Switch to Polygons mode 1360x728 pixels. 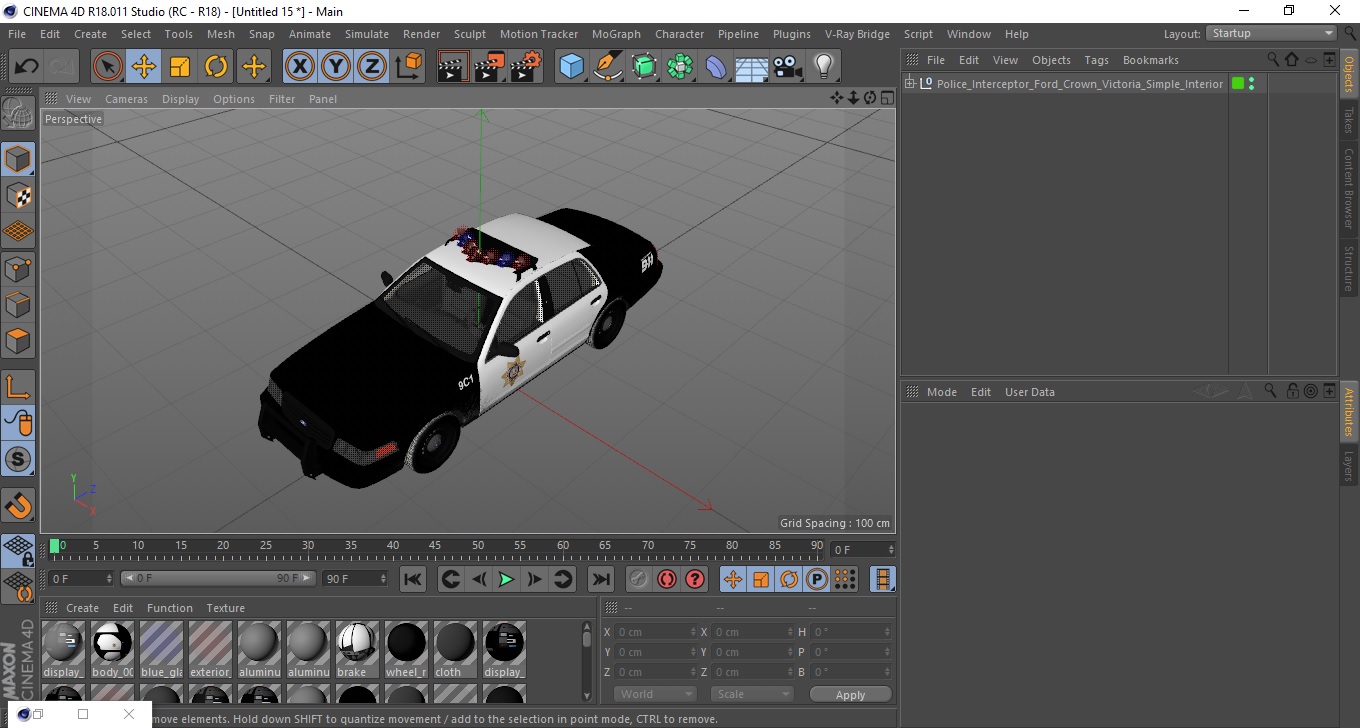point(18,340)
